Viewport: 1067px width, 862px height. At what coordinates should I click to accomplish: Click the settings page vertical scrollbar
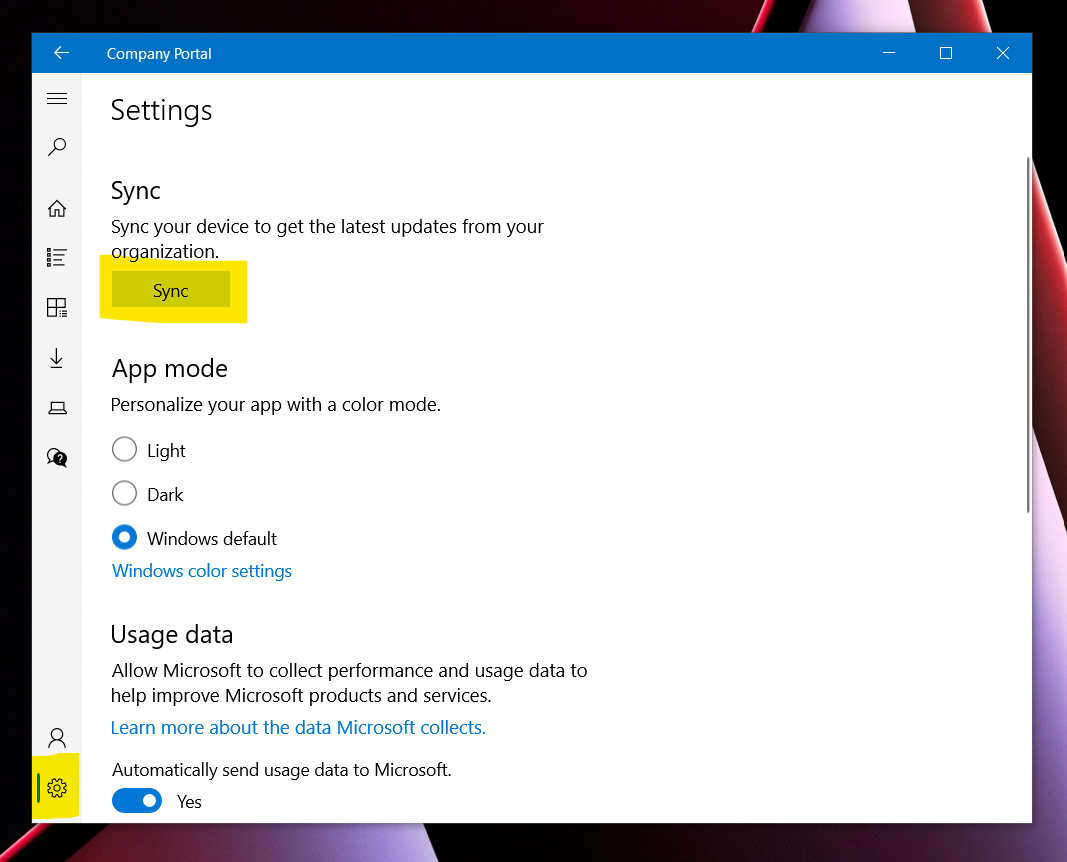pyautogui.click(x=1028, y=335)
